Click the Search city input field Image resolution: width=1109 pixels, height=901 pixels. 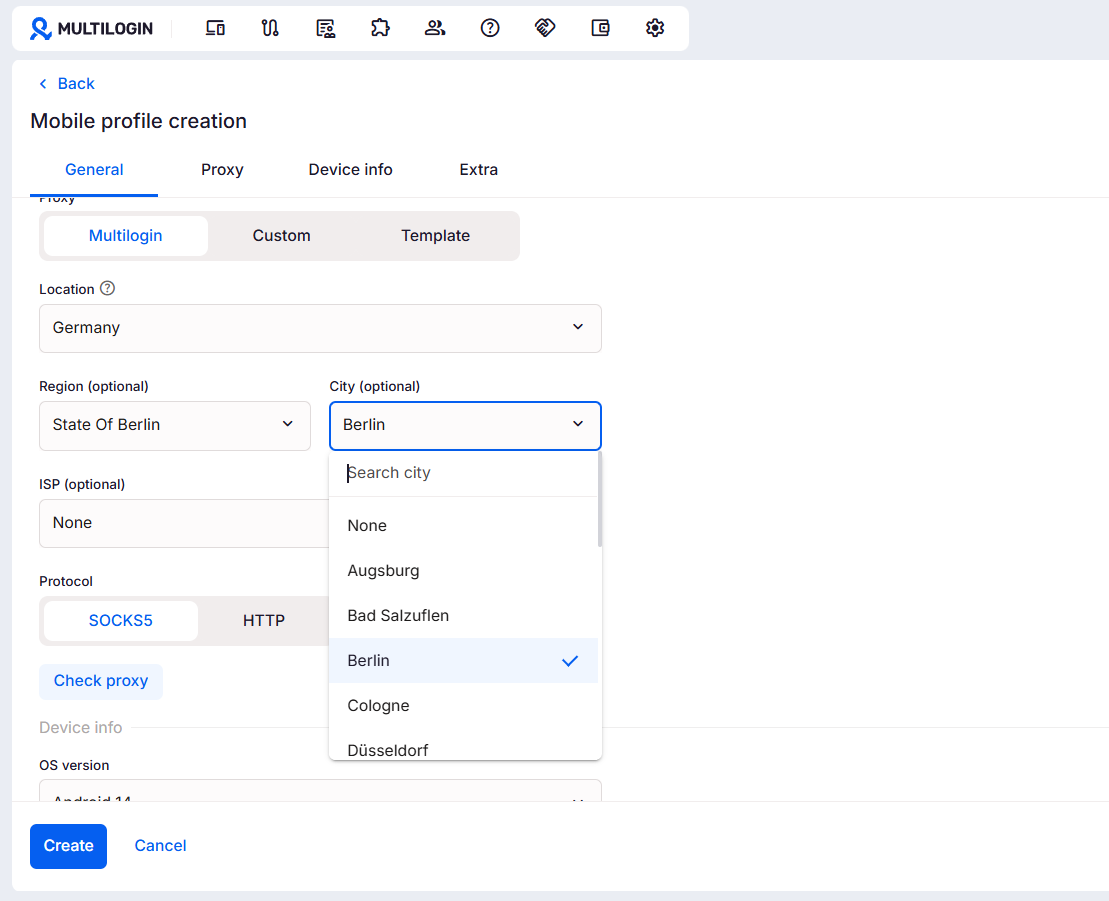tap(465, 473)
